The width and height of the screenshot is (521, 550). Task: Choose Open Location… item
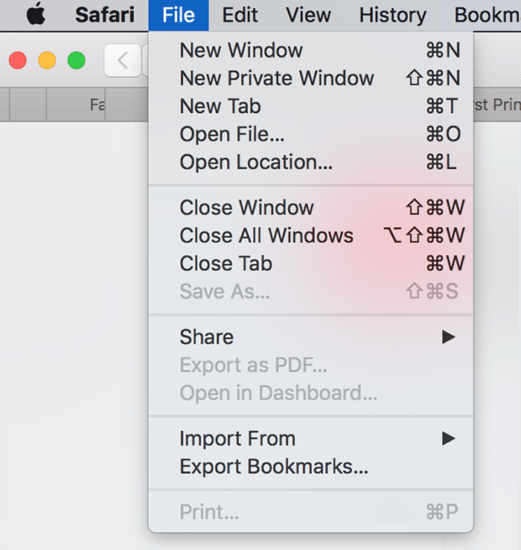point(311,162)
